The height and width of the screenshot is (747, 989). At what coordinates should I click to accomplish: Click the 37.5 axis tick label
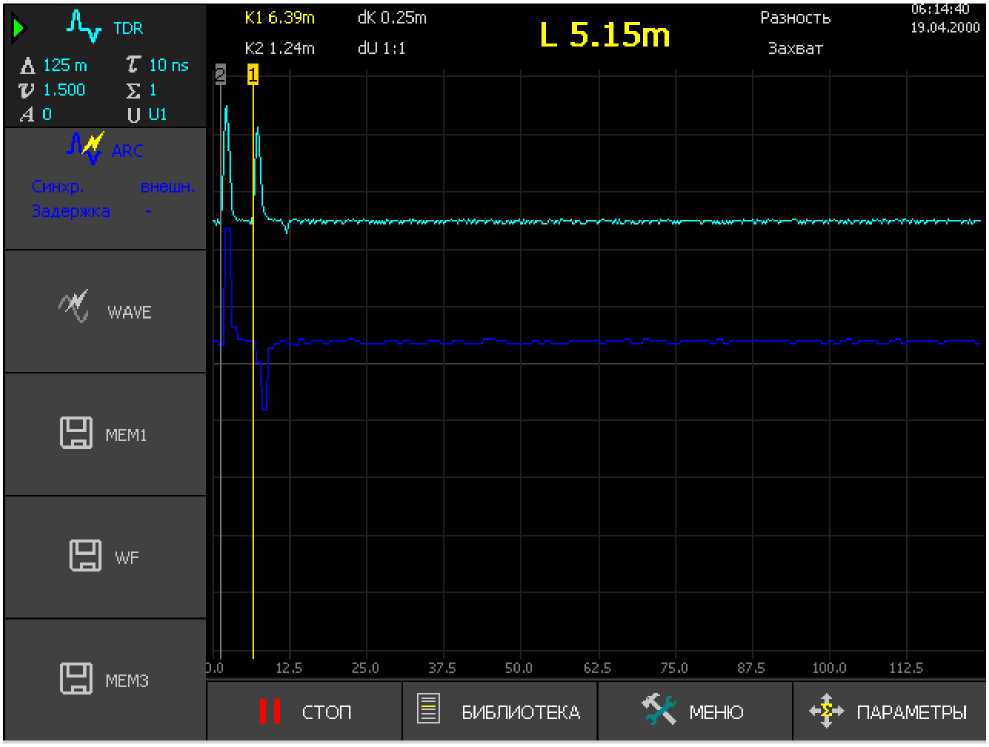tap(442, 668)
